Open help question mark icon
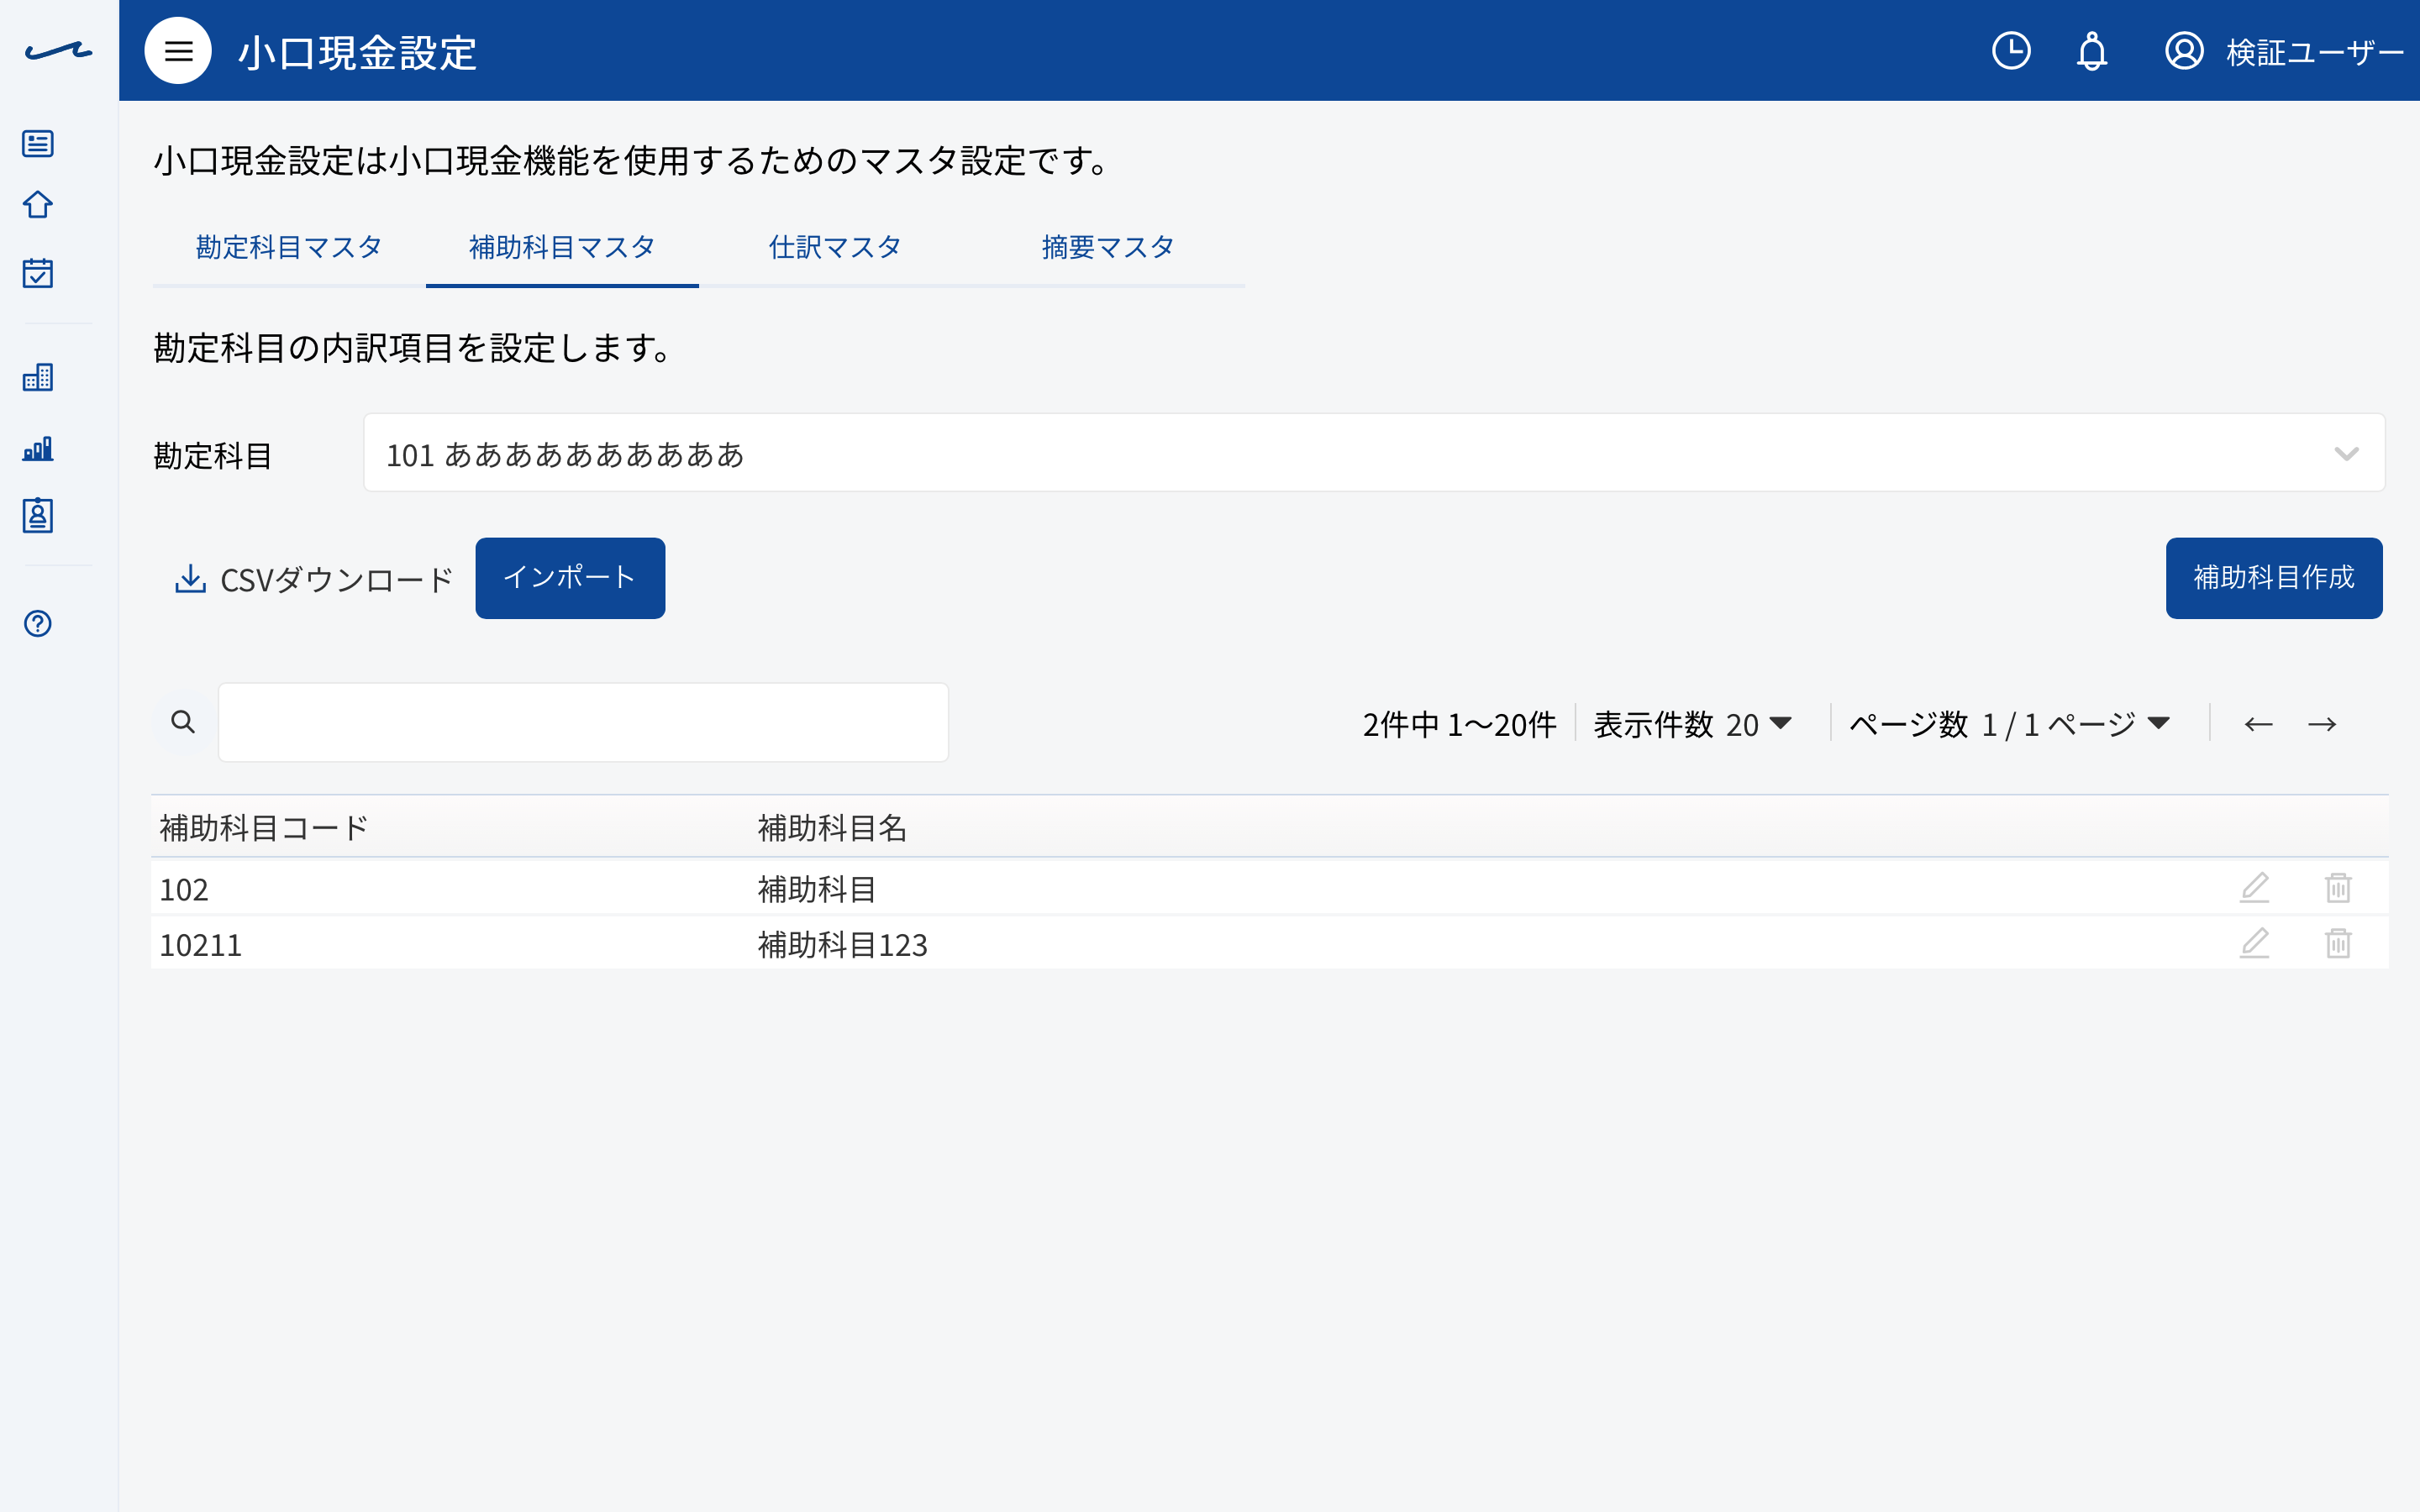 (x=38, y=623)
